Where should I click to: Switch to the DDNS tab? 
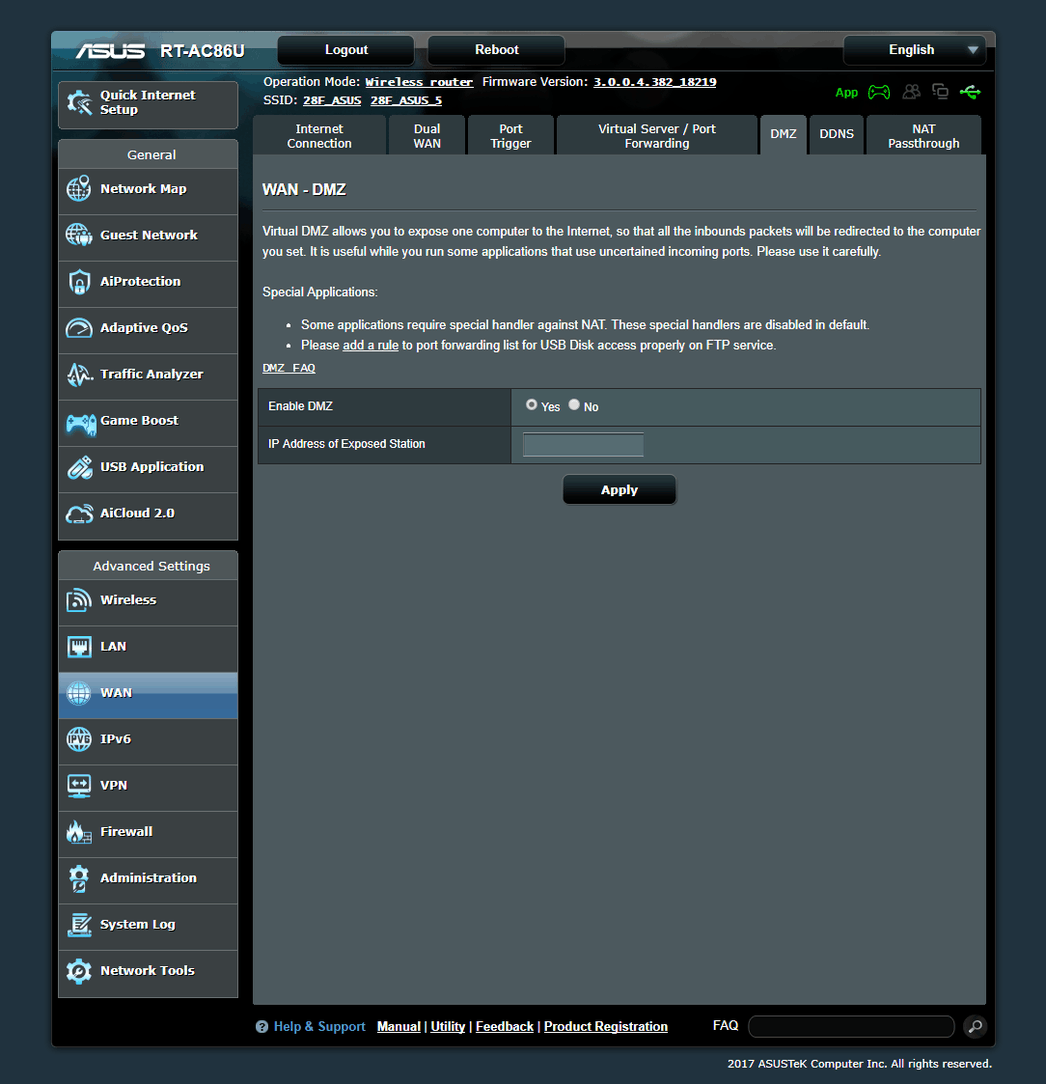pyautogui.click(x=837, y=136)
